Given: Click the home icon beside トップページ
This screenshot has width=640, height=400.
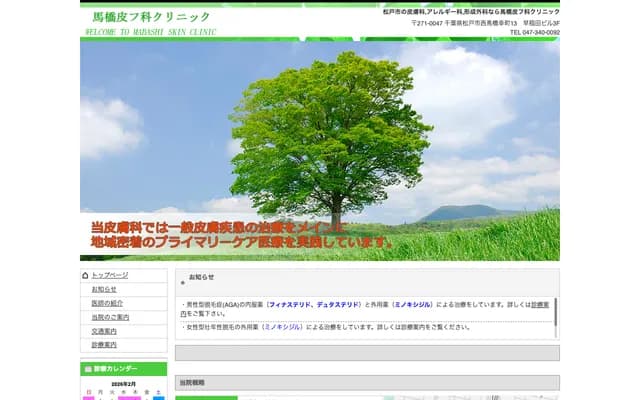Looking at the screenshot, I should click(x=86, y=275).
